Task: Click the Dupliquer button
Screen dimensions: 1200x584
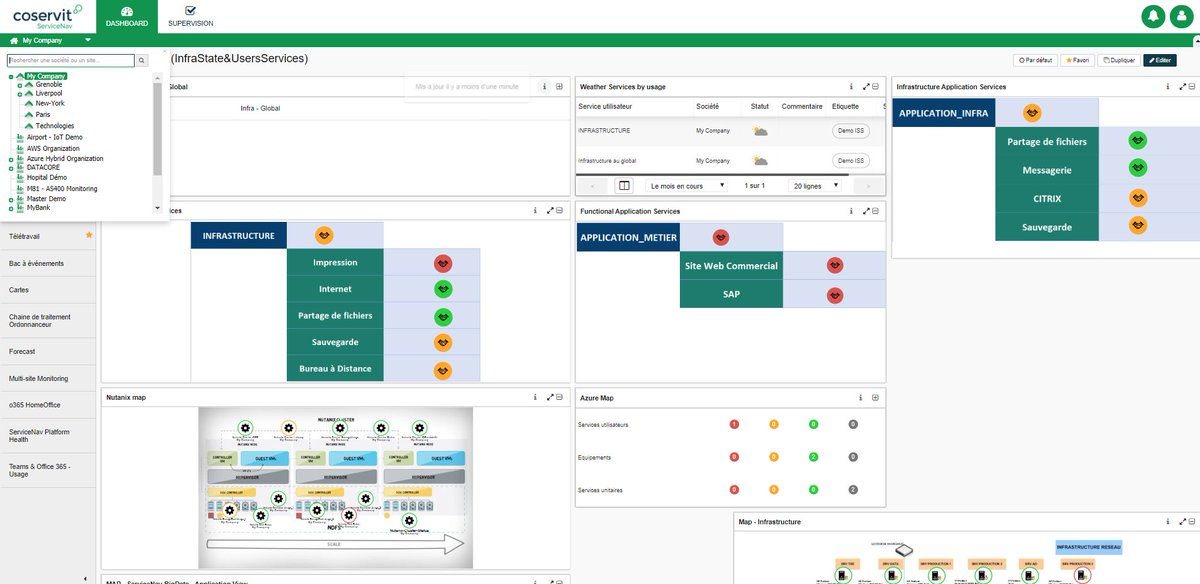Action: click(x=1118, y=60)
